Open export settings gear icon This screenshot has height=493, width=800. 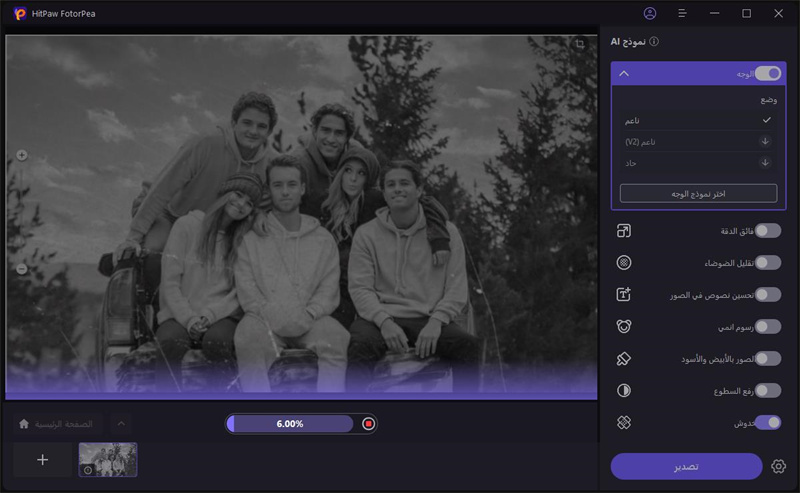pos(778,466)
